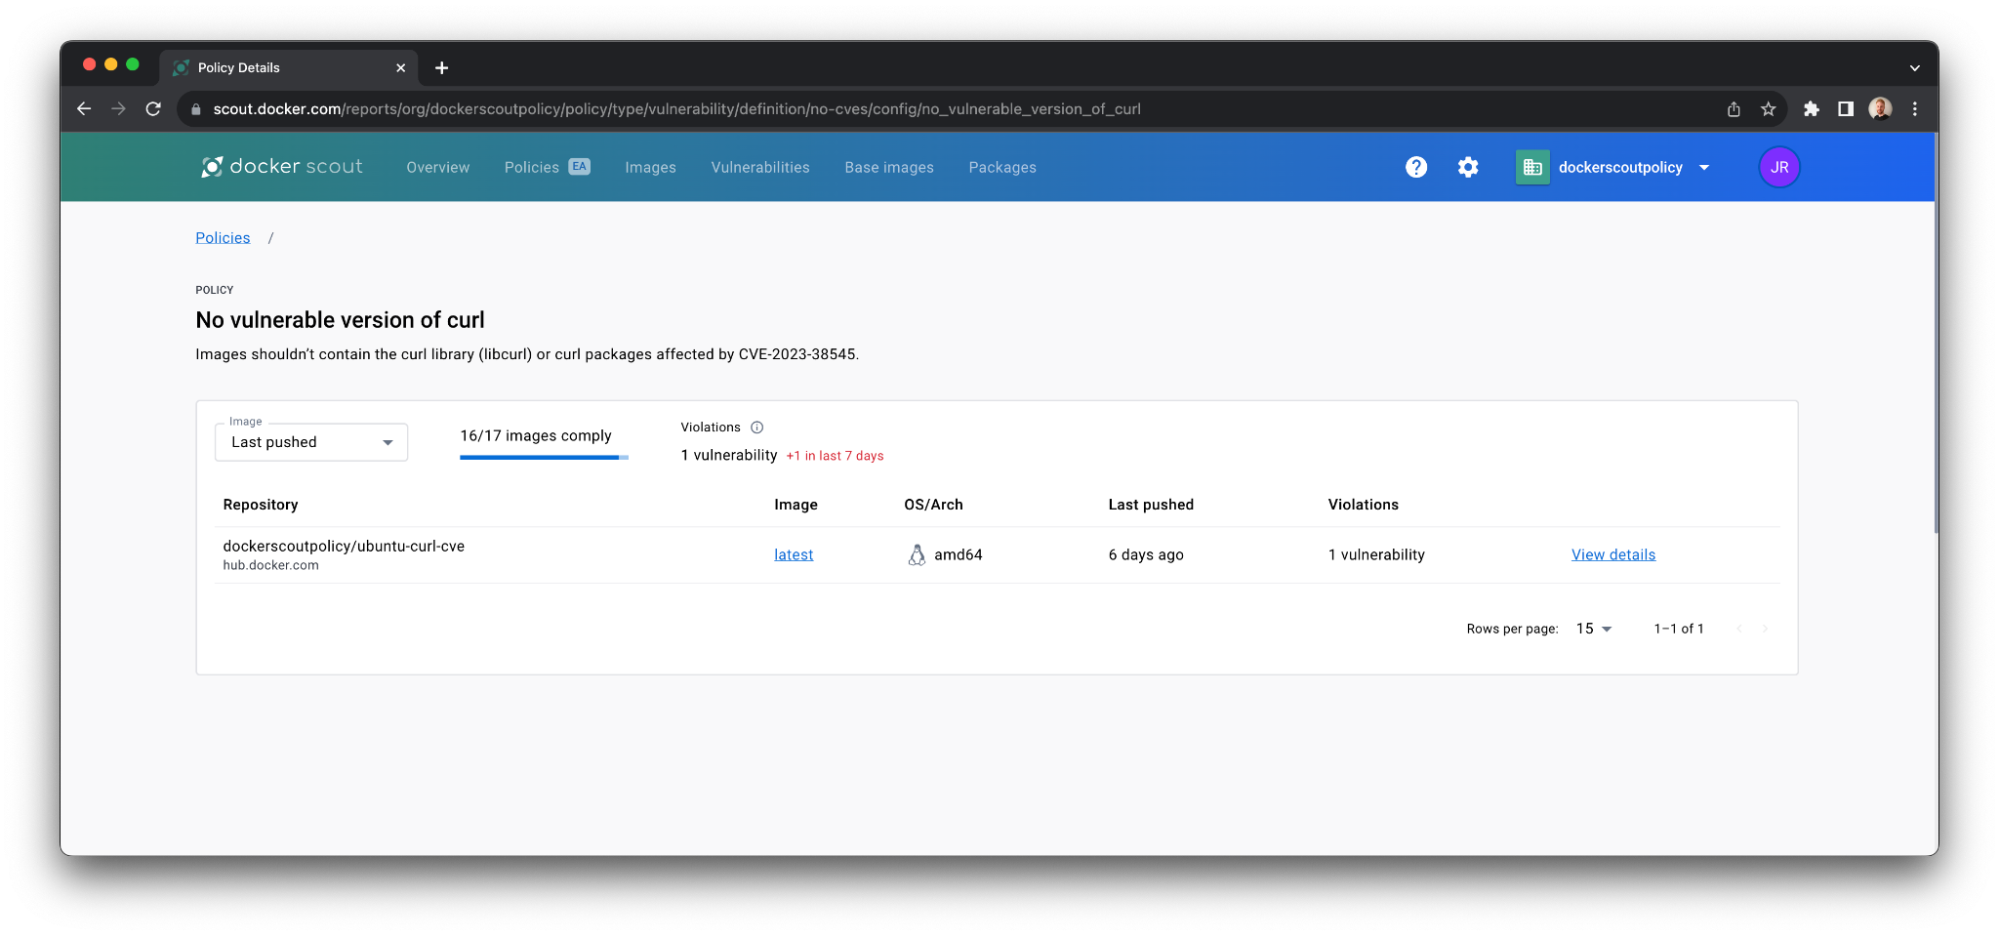Open the help question mark icon
The width and height of the screenshot is (1999, 936).
1415,167
